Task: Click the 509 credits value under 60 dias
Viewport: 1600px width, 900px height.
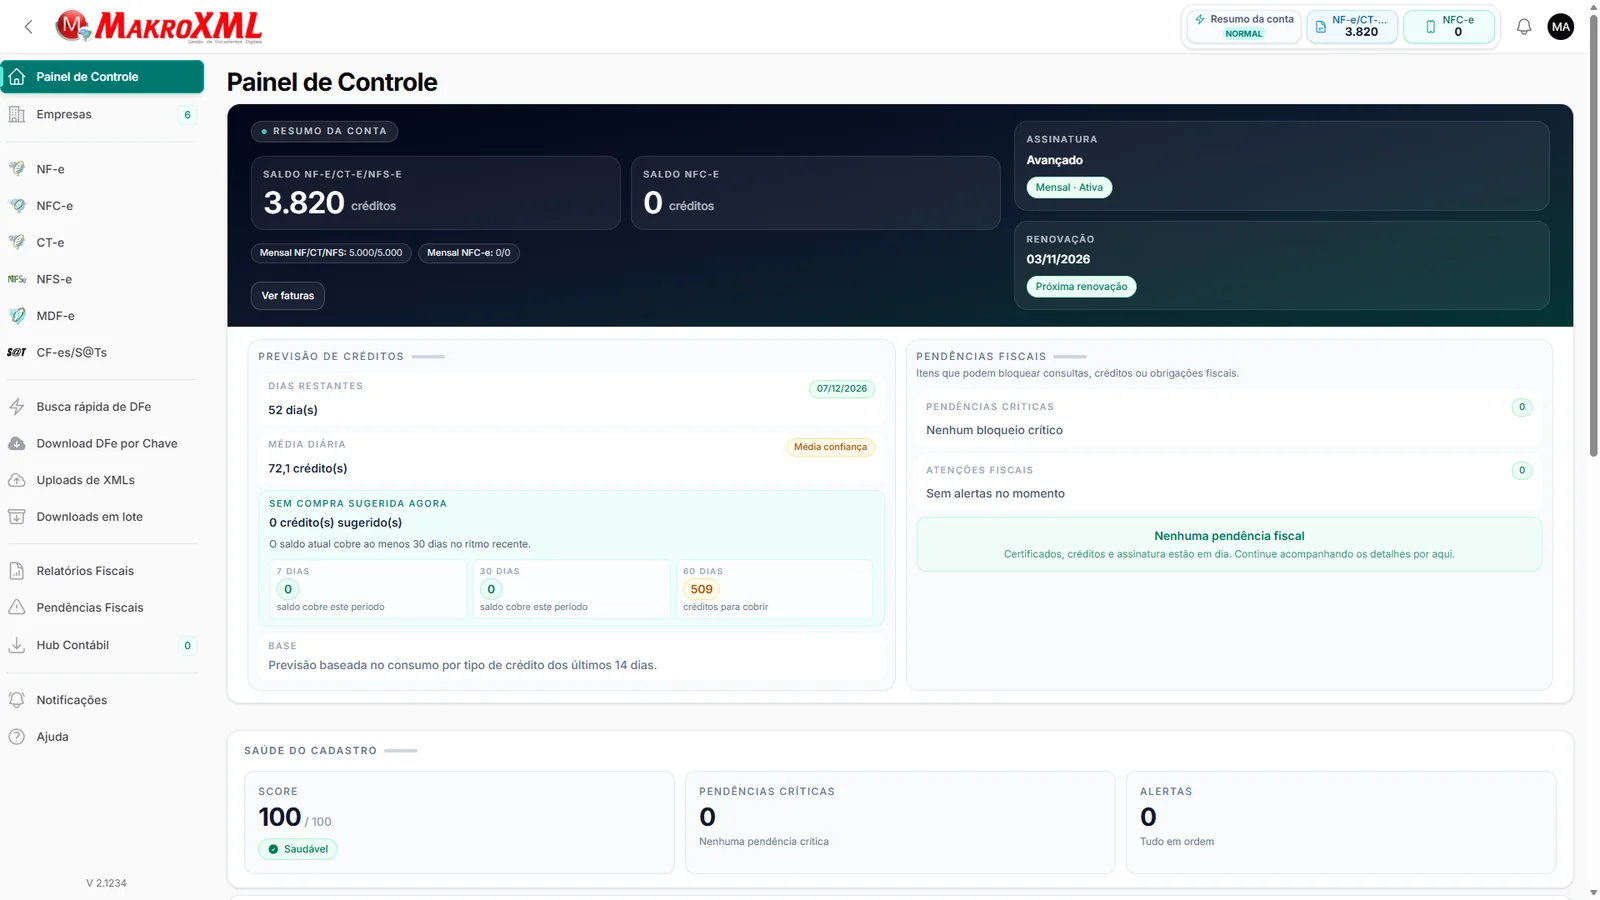Action: tap(702, 590)
